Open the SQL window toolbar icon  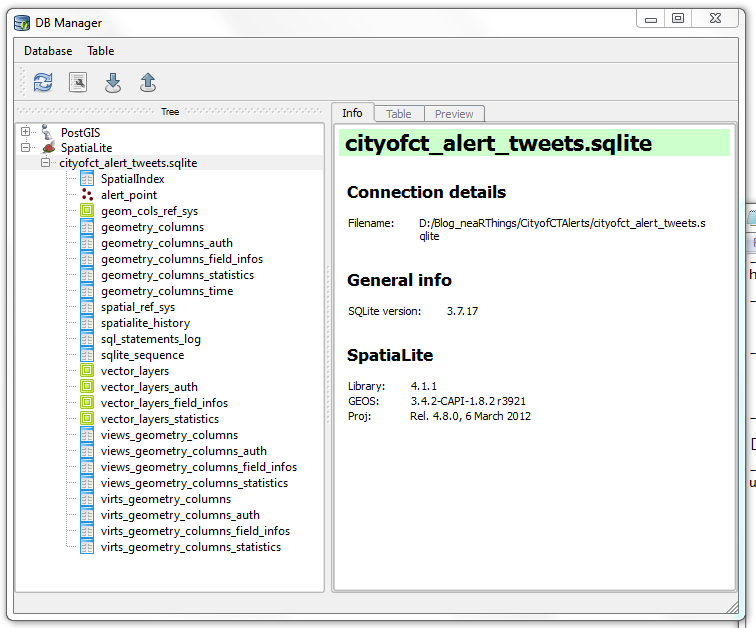[x=78, y=82]
